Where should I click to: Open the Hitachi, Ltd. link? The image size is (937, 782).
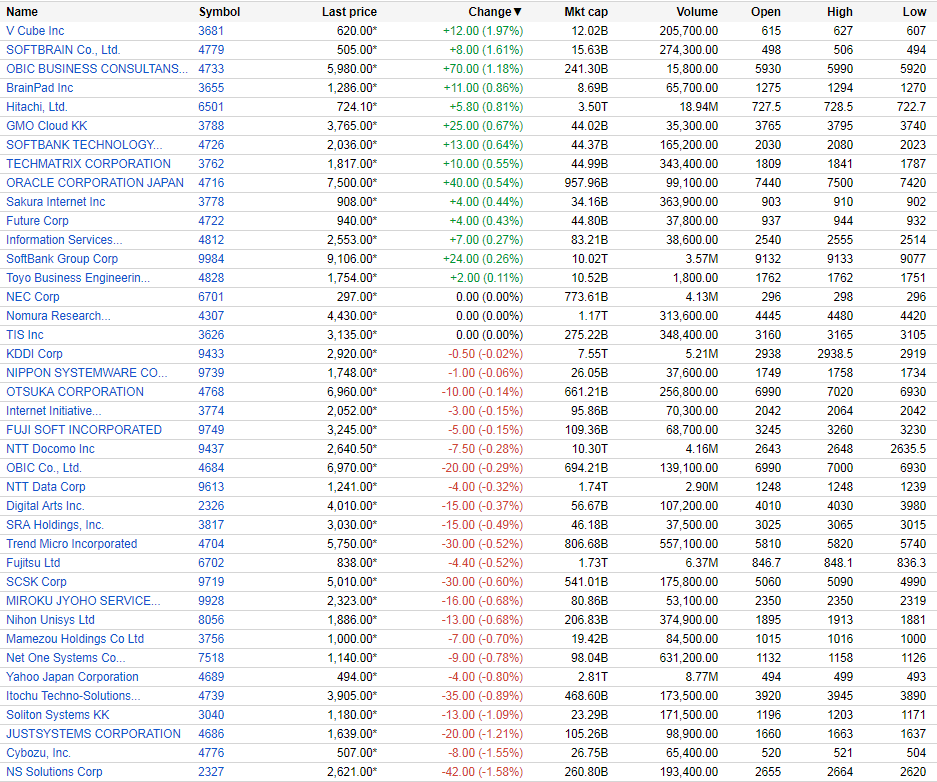(36, 107)
